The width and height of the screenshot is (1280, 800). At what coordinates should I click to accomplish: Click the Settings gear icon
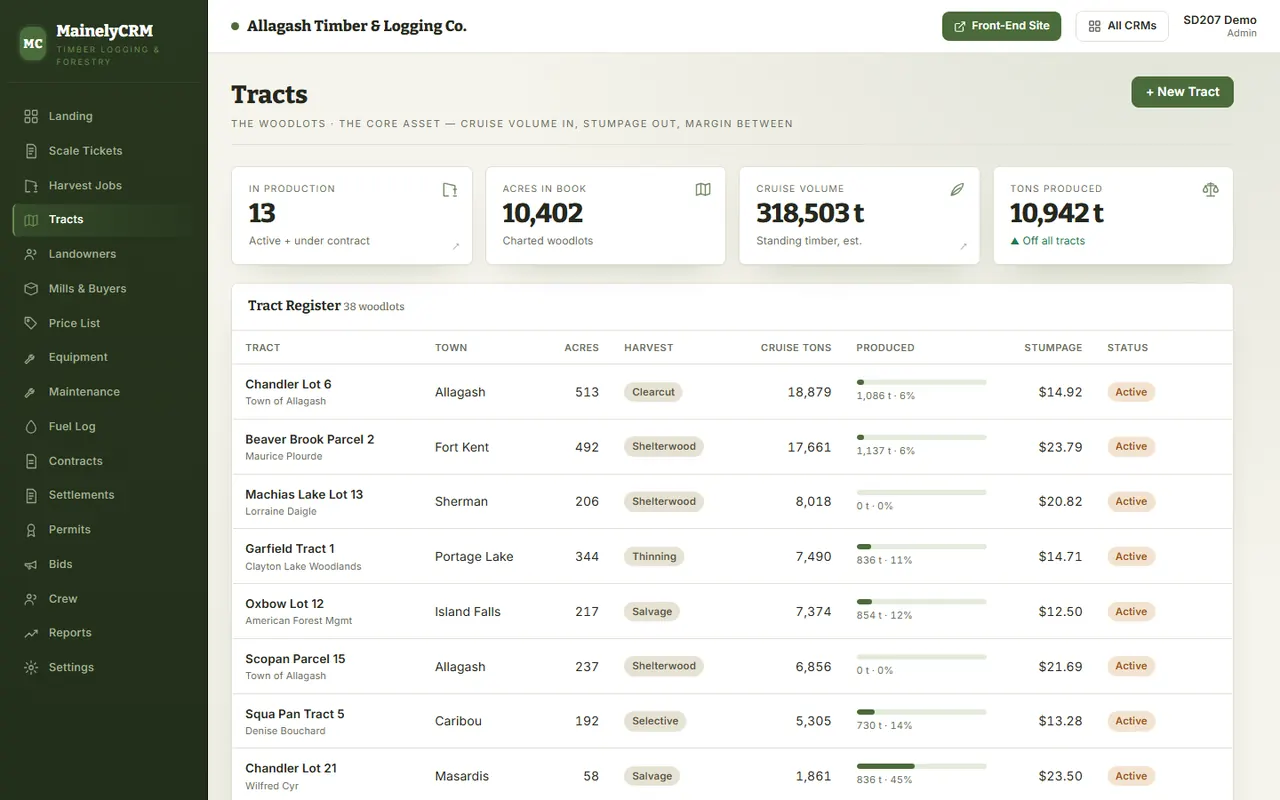(31, 667)
